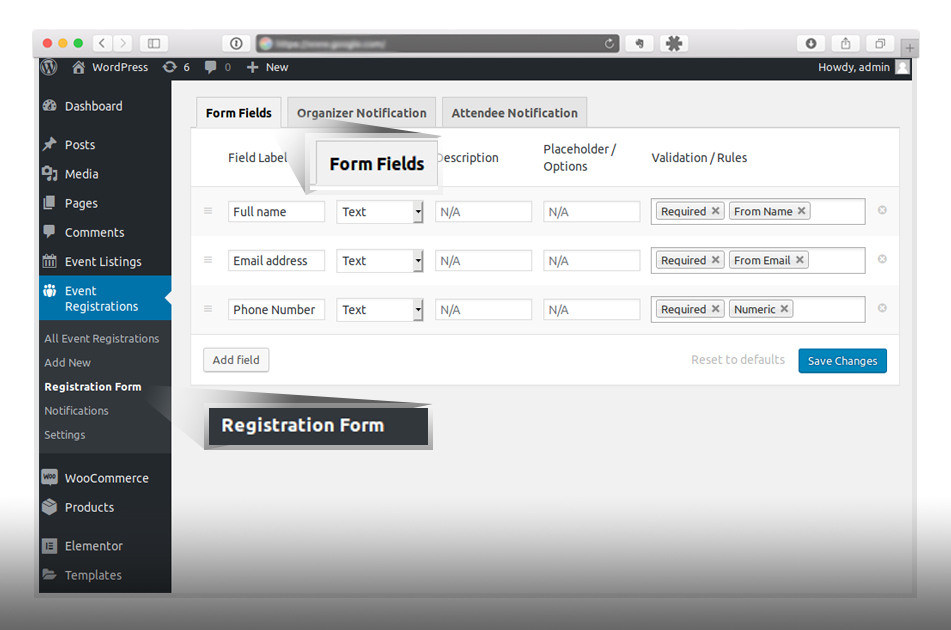Switch to the Form Fields tab
The width and height of the screenshot is (951, 630).
(x=238, y=113)
